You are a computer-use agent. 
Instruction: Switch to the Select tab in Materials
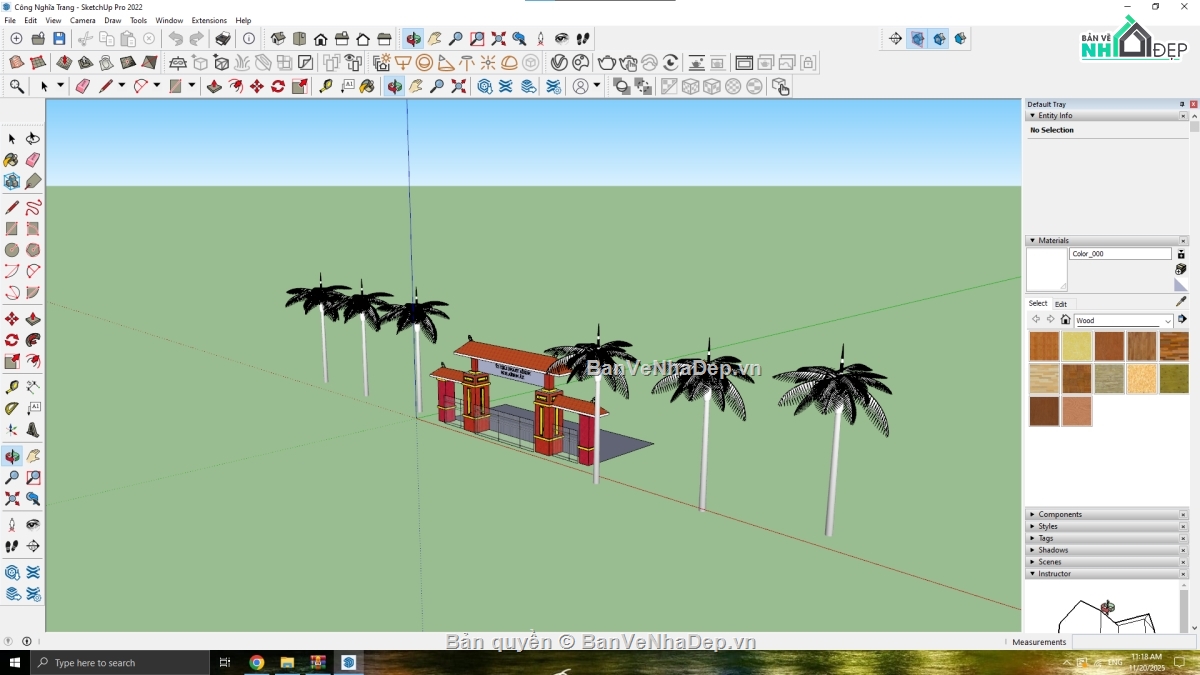pos(1038,303)
